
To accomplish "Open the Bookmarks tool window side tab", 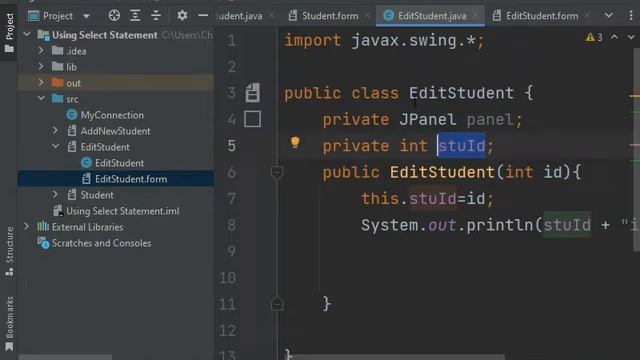I will coord(9,324).
